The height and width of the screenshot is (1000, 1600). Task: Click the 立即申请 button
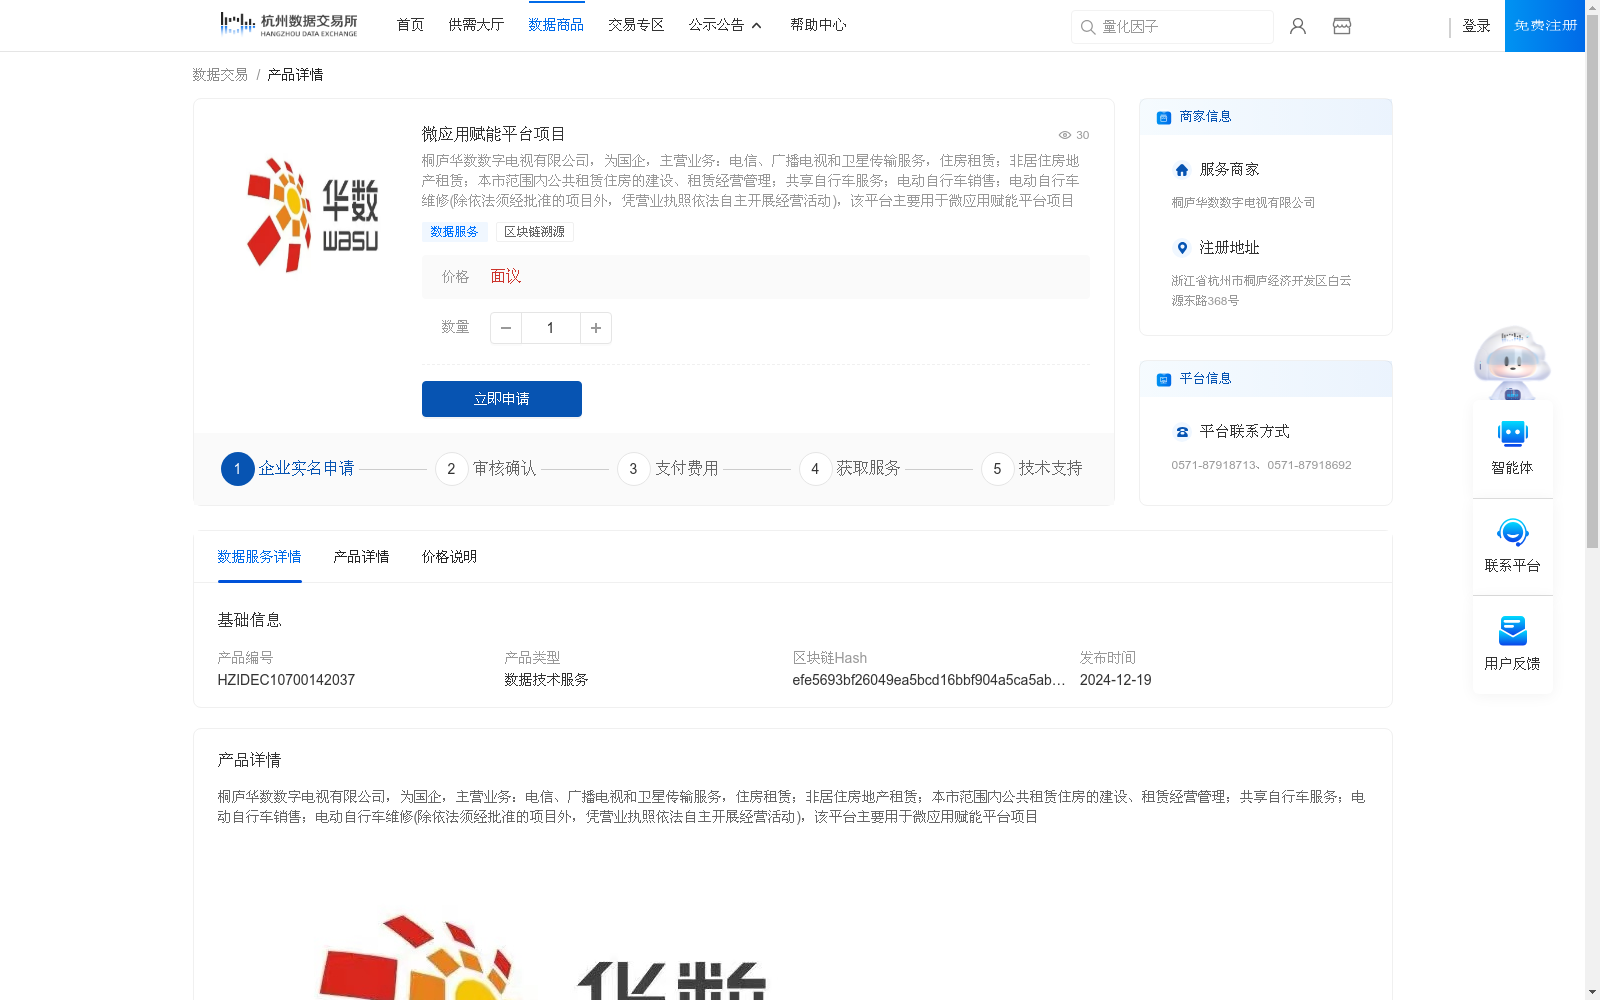pyautogui.click(x=502, y=399)
